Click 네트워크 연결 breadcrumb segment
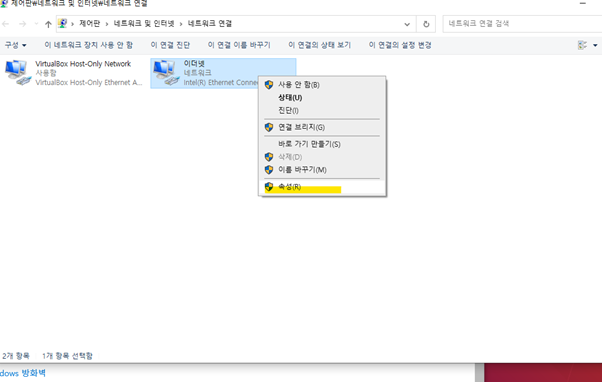602x382 pixels. pyautogui.click(x=210, y=24)
